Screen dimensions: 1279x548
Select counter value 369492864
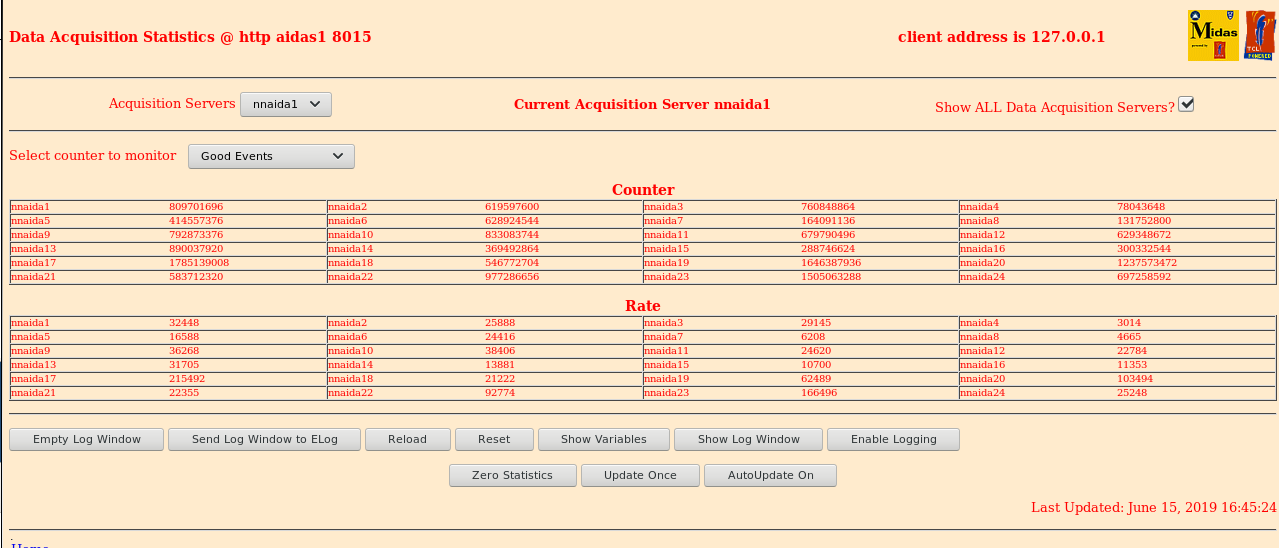(512, 249)
